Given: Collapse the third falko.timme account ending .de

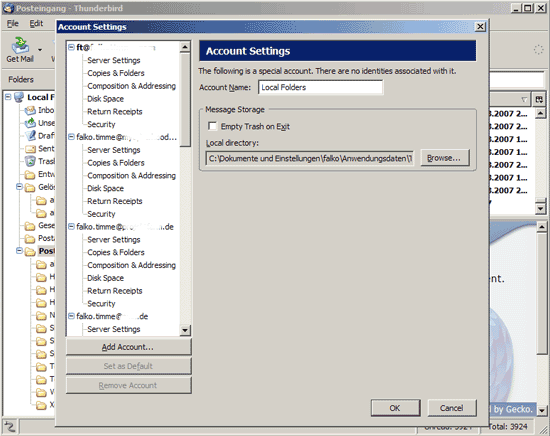Looking at the screenshot, I should pyautogui.click(x=71, y=227).
